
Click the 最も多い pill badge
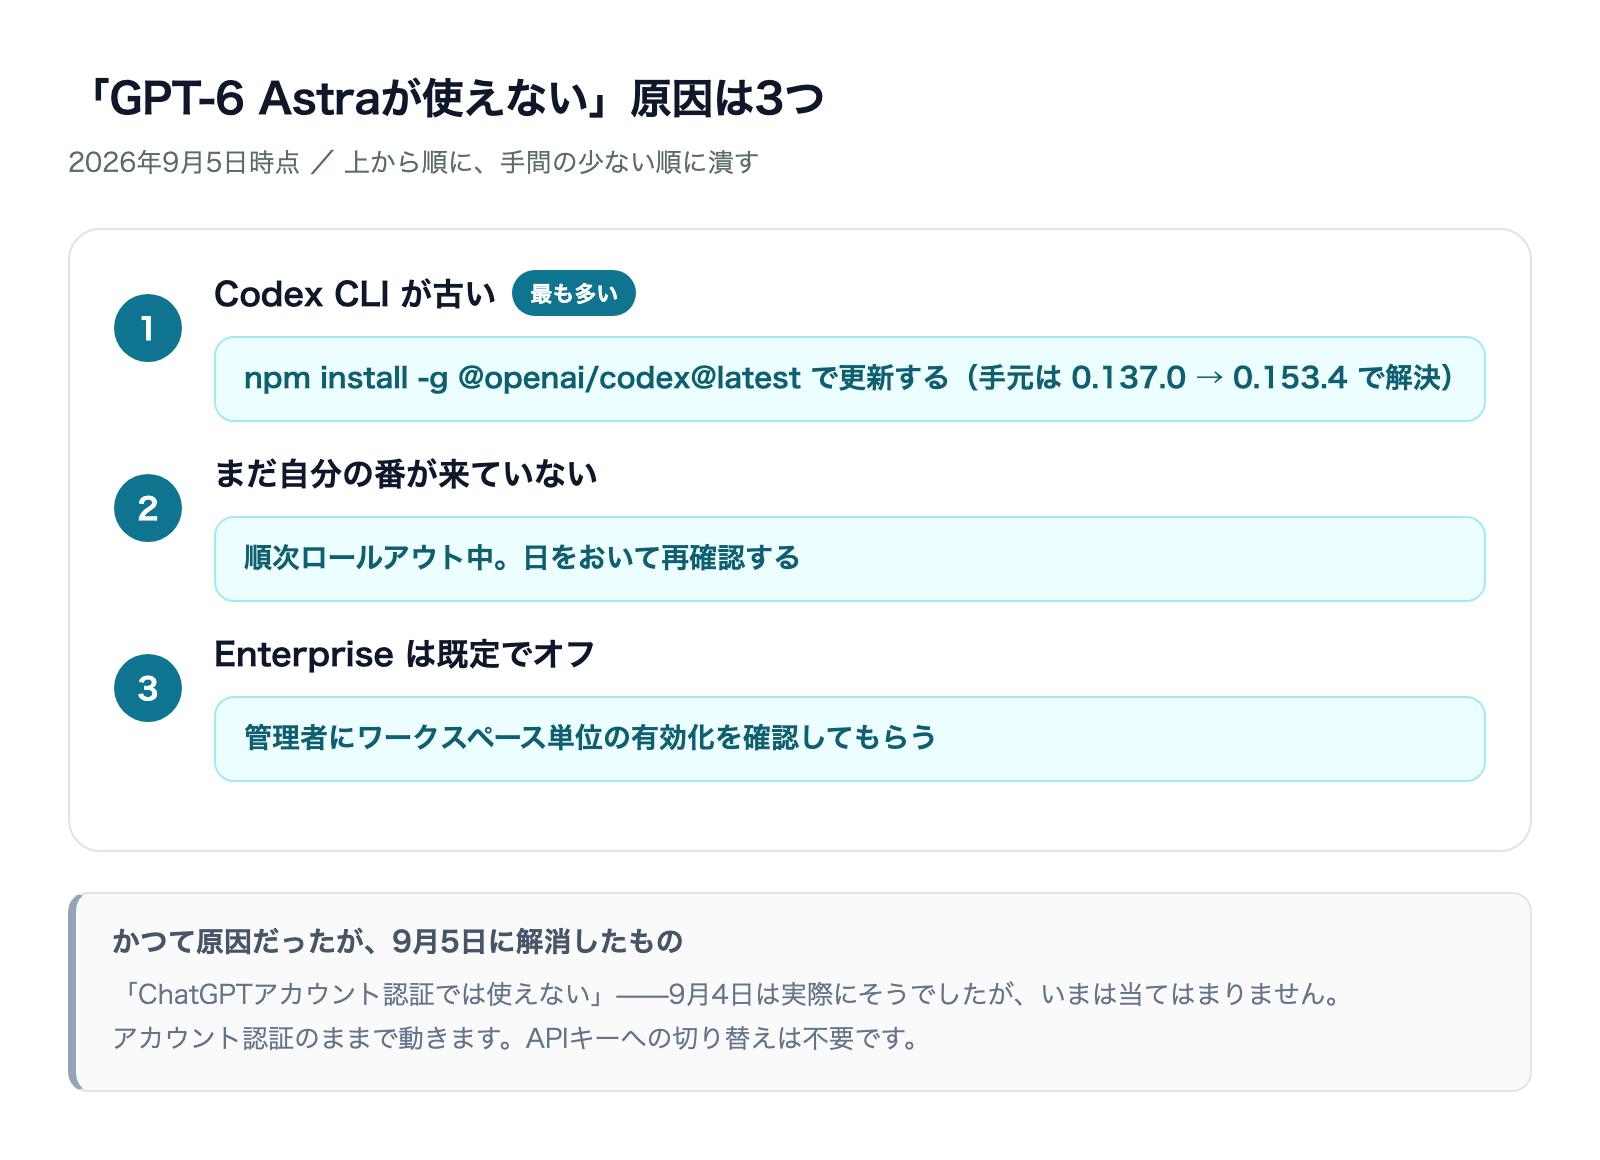574,293
